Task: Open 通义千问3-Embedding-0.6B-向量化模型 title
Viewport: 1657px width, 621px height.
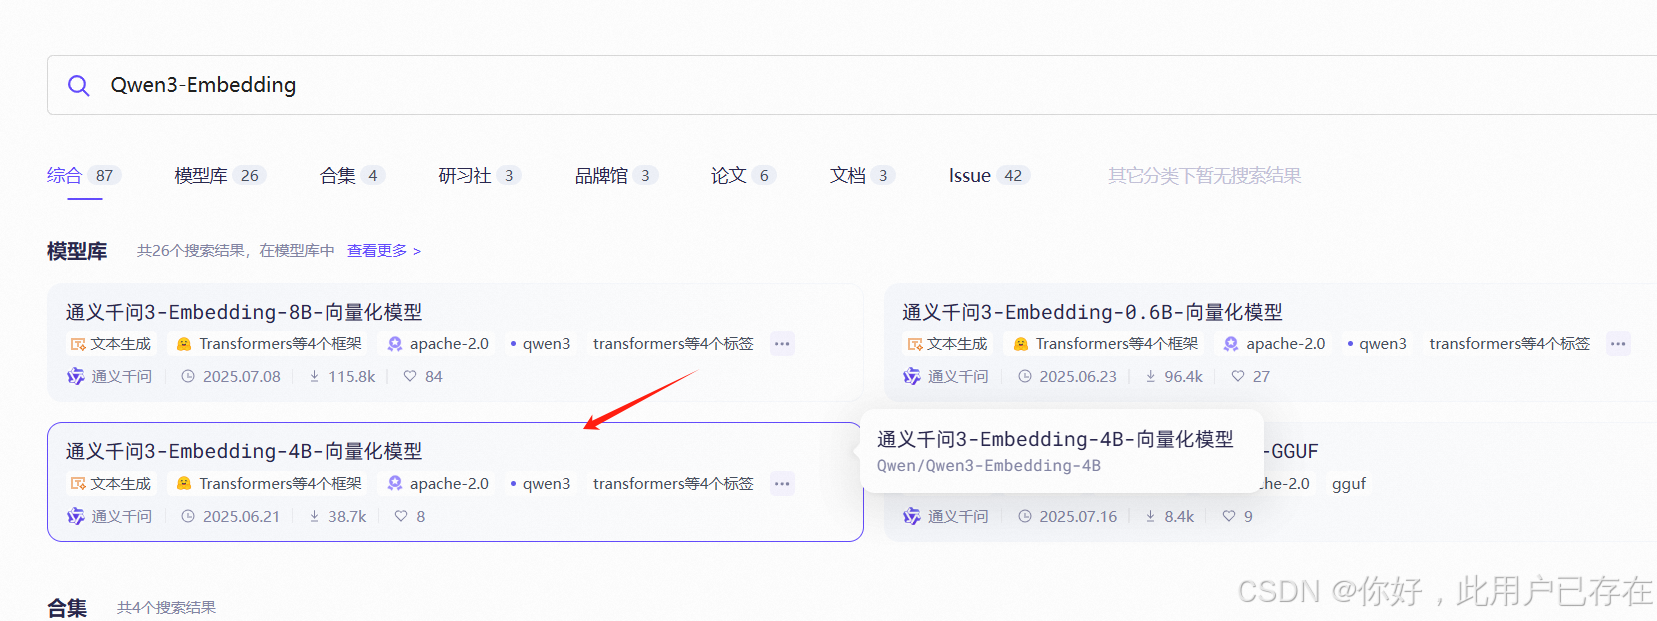Action: (x=1092, y=312)
